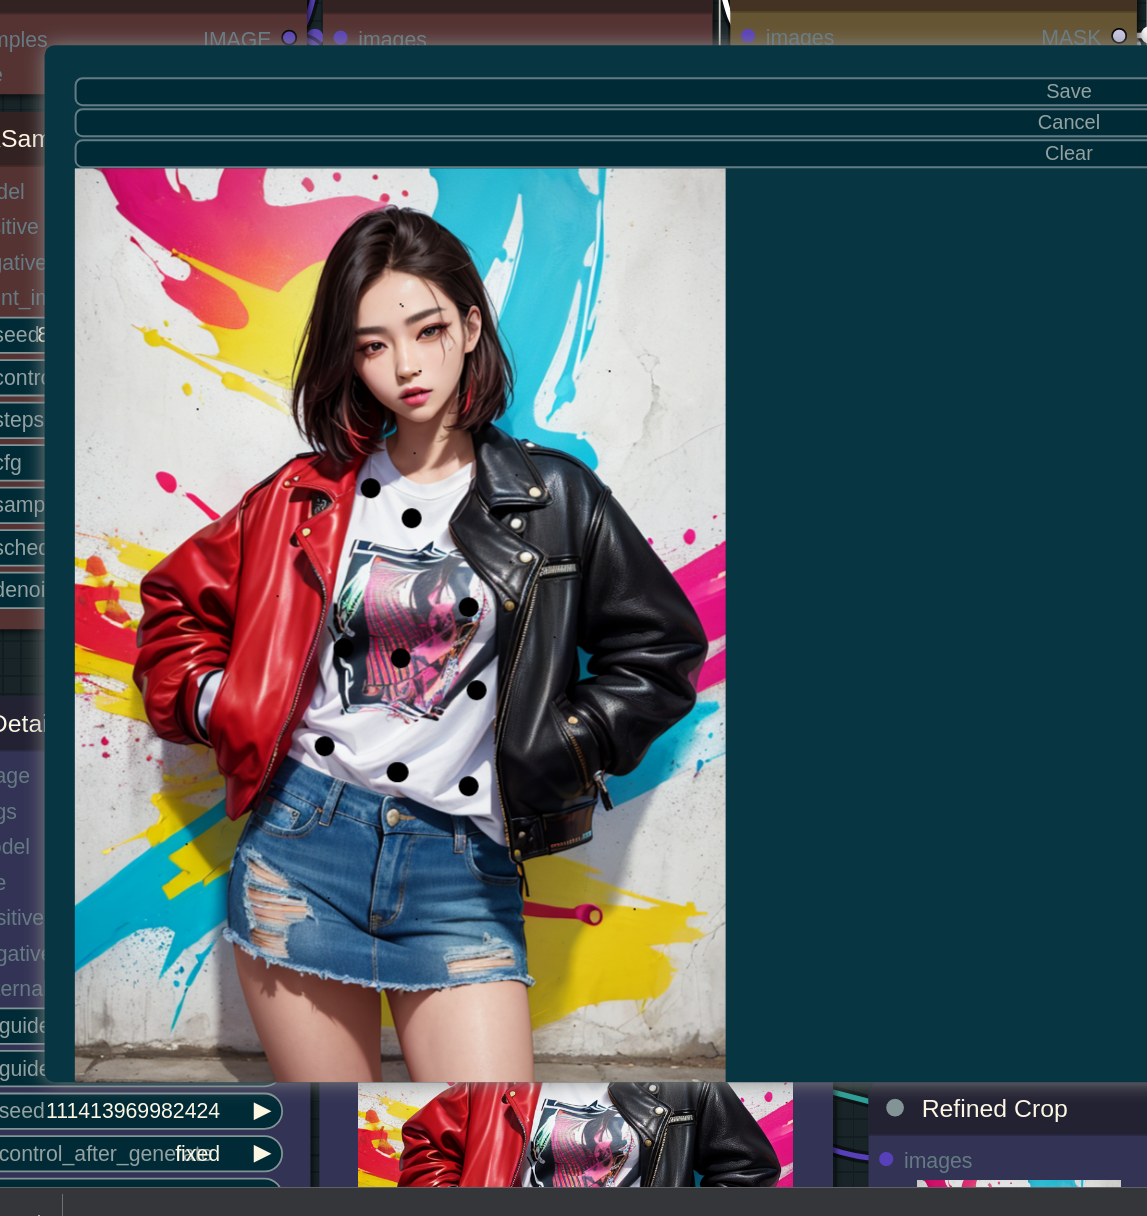Click the purple images input port beside IMAGE
The width and height of the screenshot is (1147, 1216).
tap(341, 38)
